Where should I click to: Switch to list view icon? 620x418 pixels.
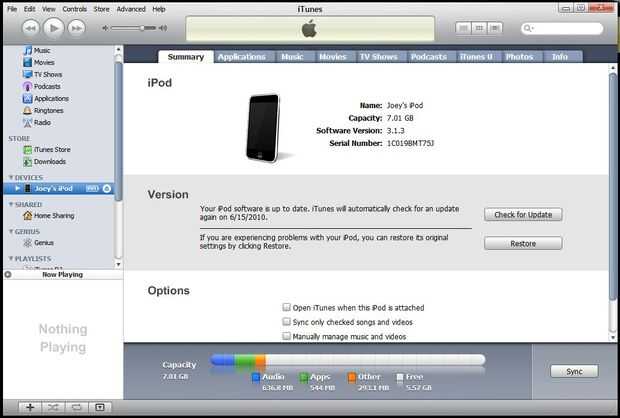point(463,28)
